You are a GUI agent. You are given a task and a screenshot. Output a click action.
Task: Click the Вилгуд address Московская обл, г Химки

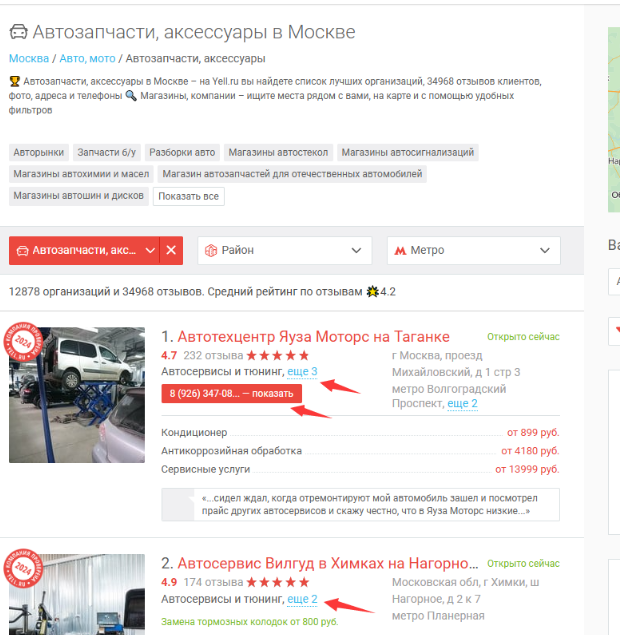point(465,591)
